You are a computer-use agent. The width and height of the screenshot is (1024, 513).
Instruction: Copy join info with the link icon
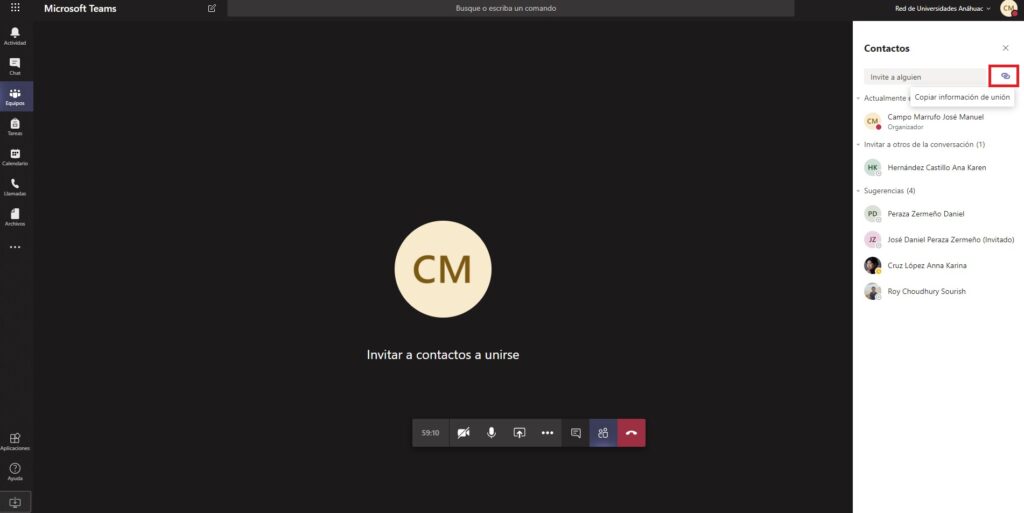pyautogui.click(x=1005, y=76)
